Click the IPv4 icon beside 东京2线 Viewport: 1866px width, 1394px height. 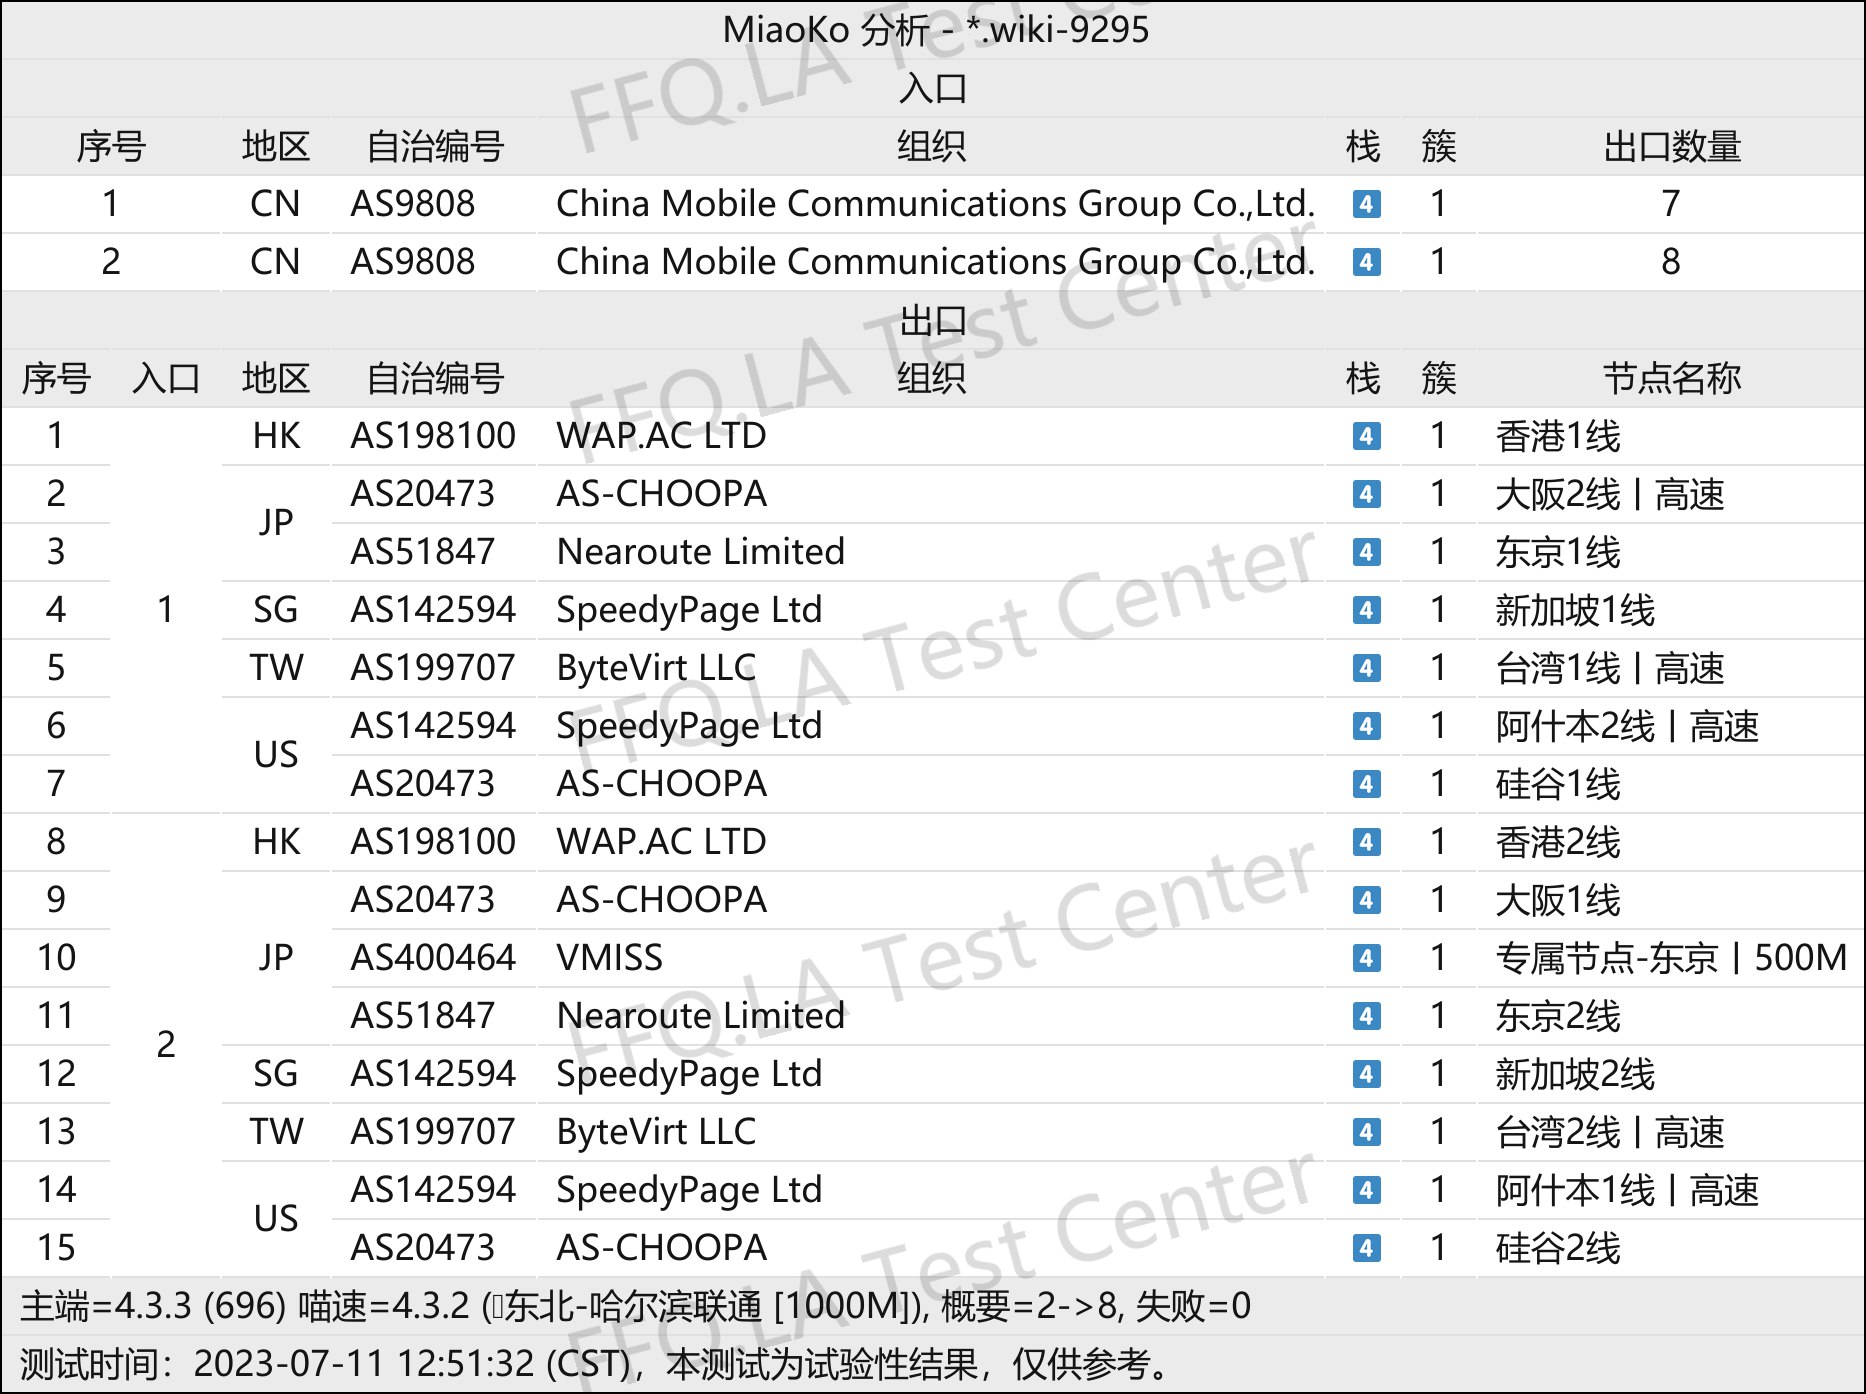[x=1366, y=1016]
